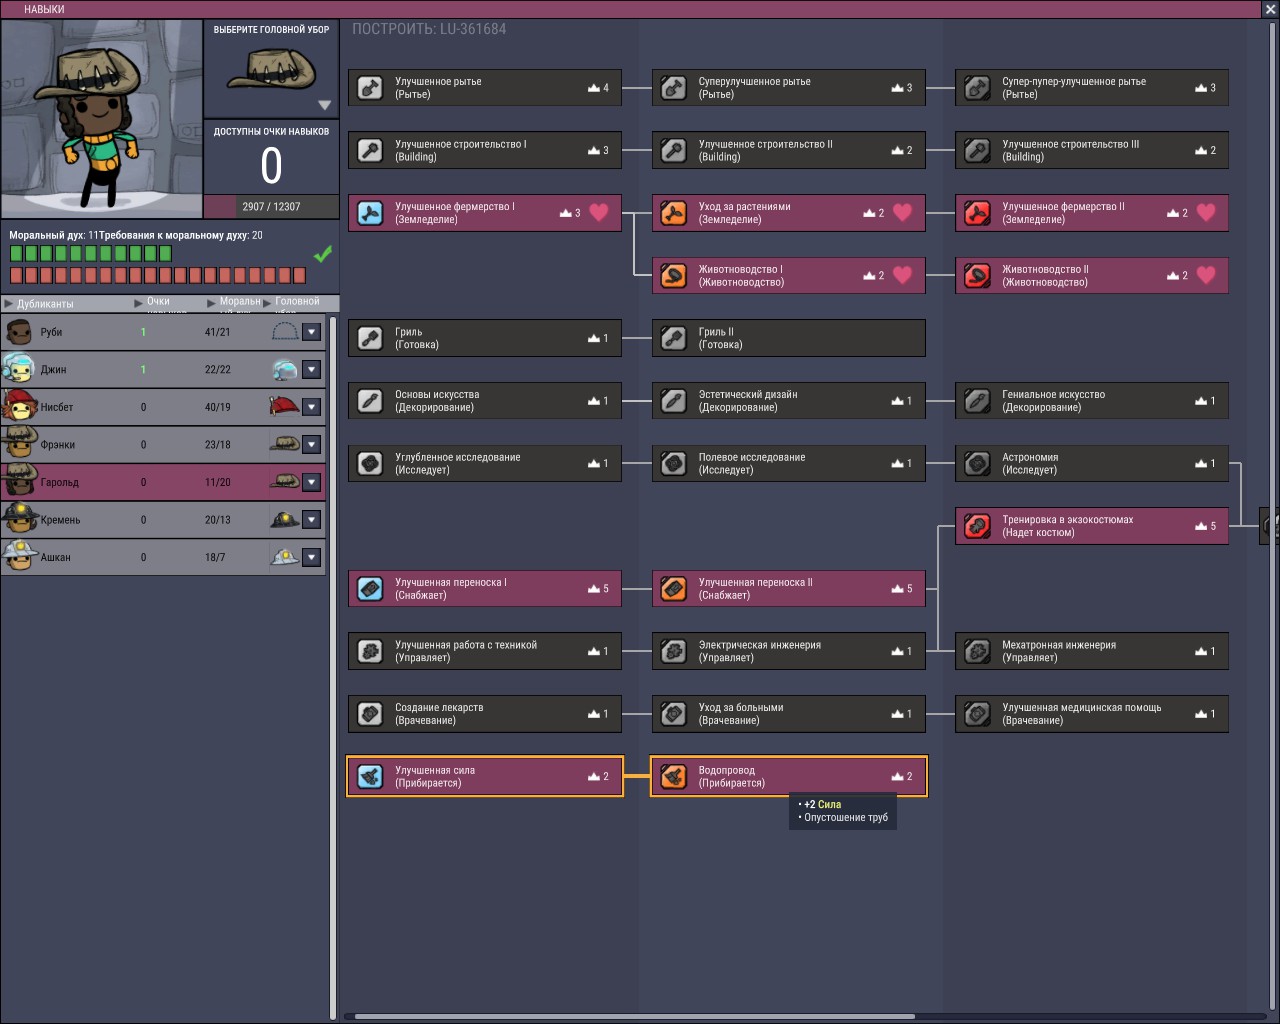Expand the hat dropdown for Нисбет
The image size is (1280, 1024).
click(312, 407)
